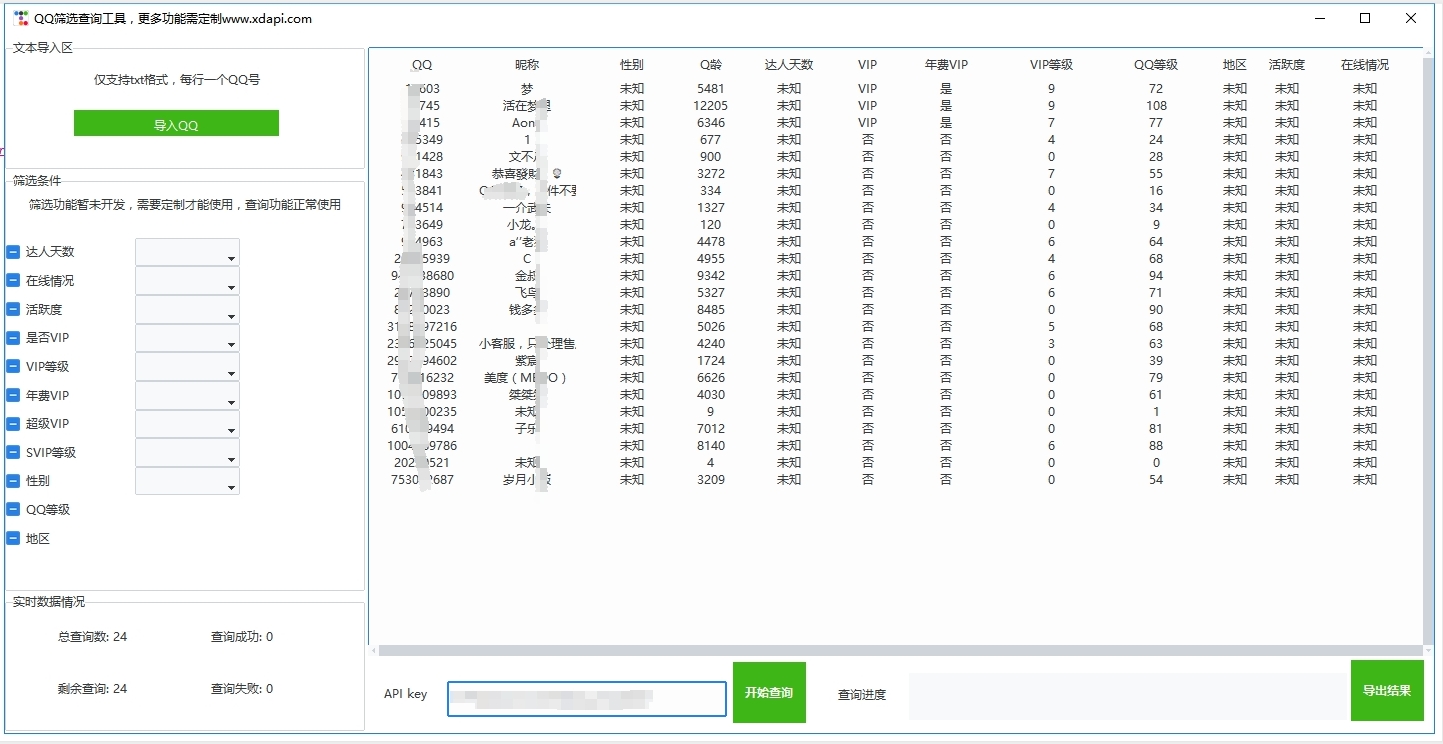Click the 地区 column header
The image size is (1443, 744).
point(1235,64)
